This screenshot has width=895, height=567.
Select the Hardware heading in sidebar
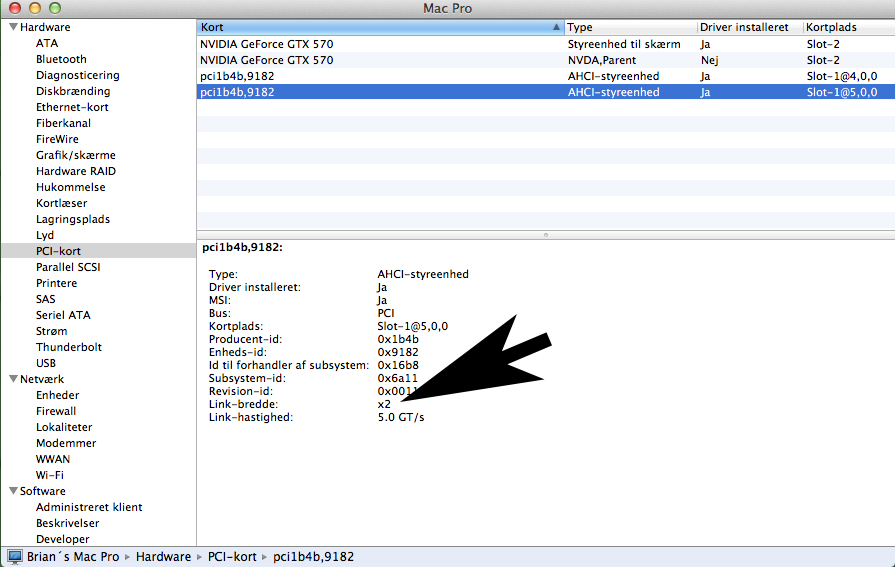click(45, 27)
